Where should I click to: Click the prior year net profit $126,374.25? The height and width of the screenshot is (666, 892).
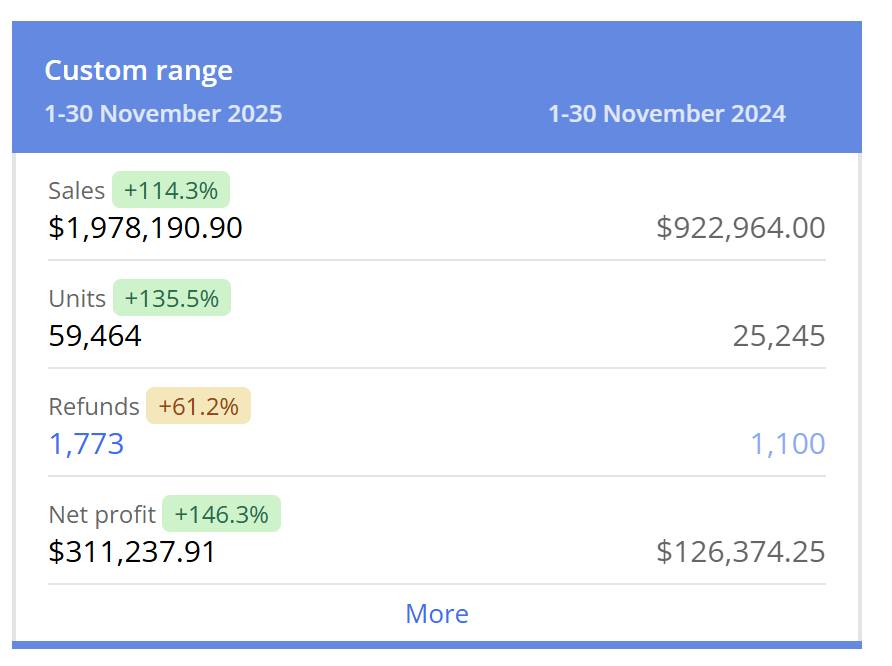(740, 552)
